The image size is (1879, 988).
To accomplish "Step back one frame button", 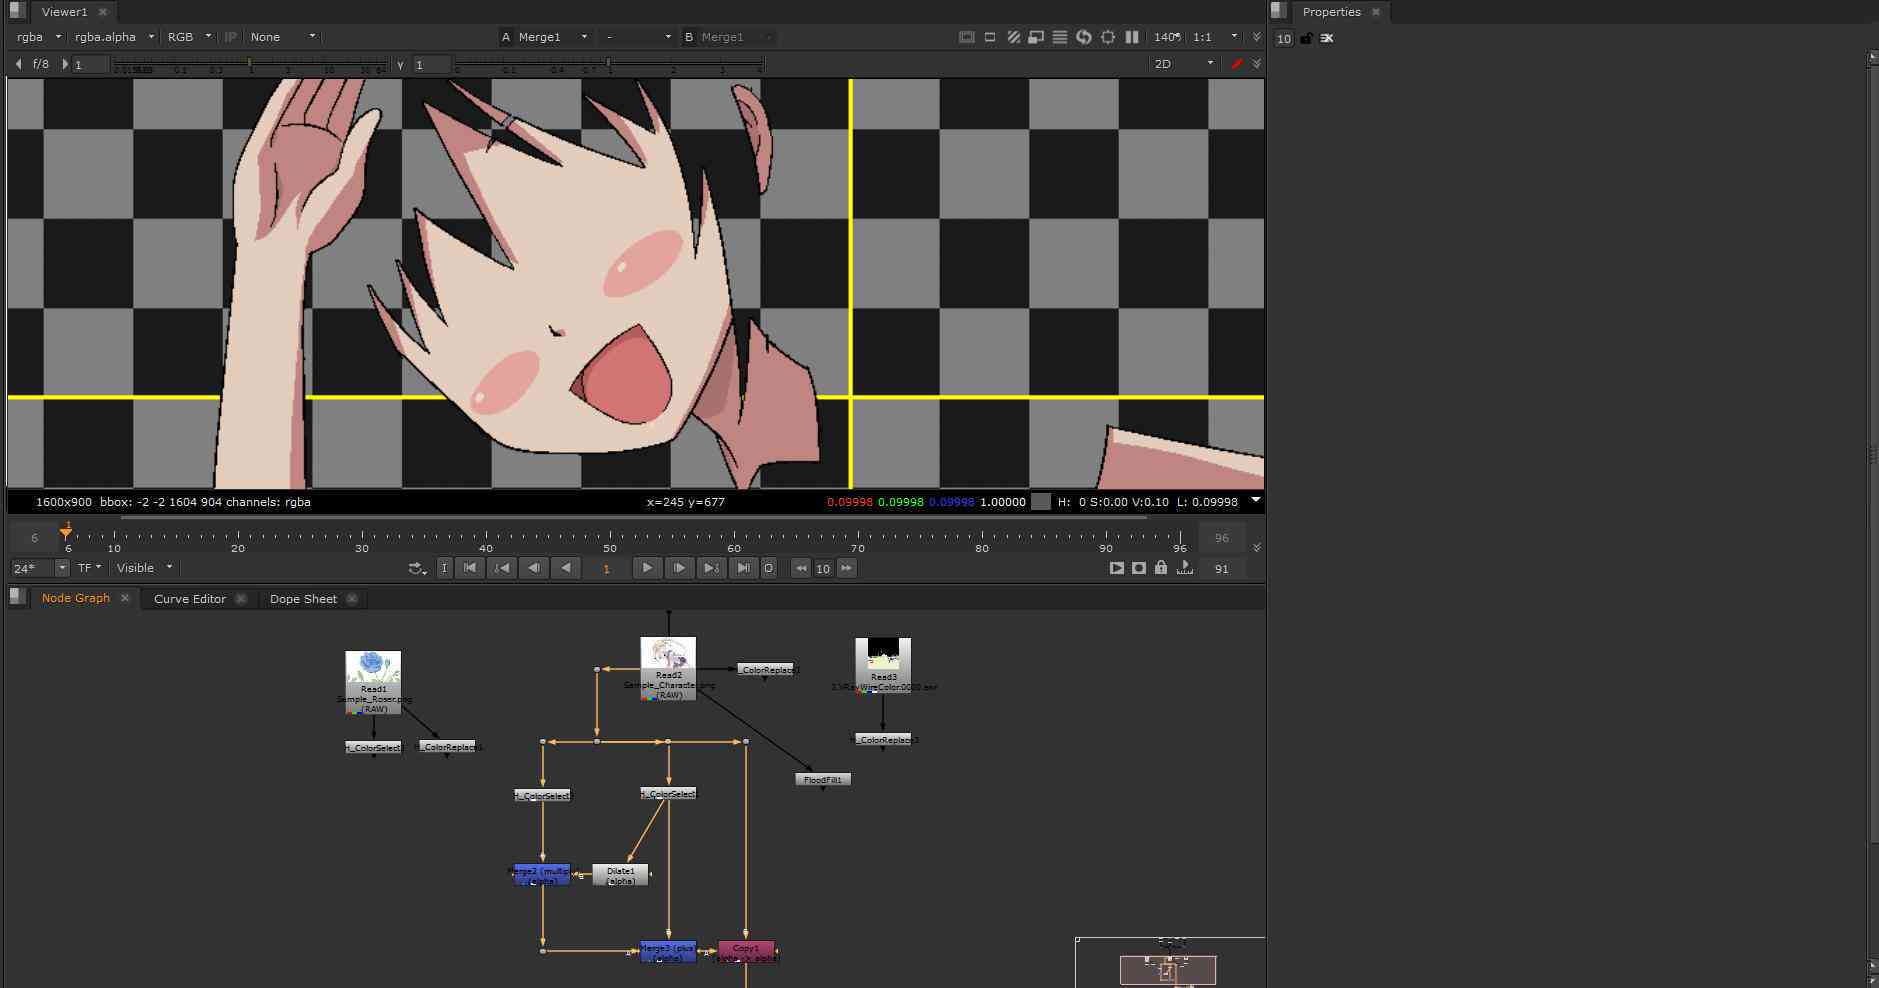I will point(534,568).
